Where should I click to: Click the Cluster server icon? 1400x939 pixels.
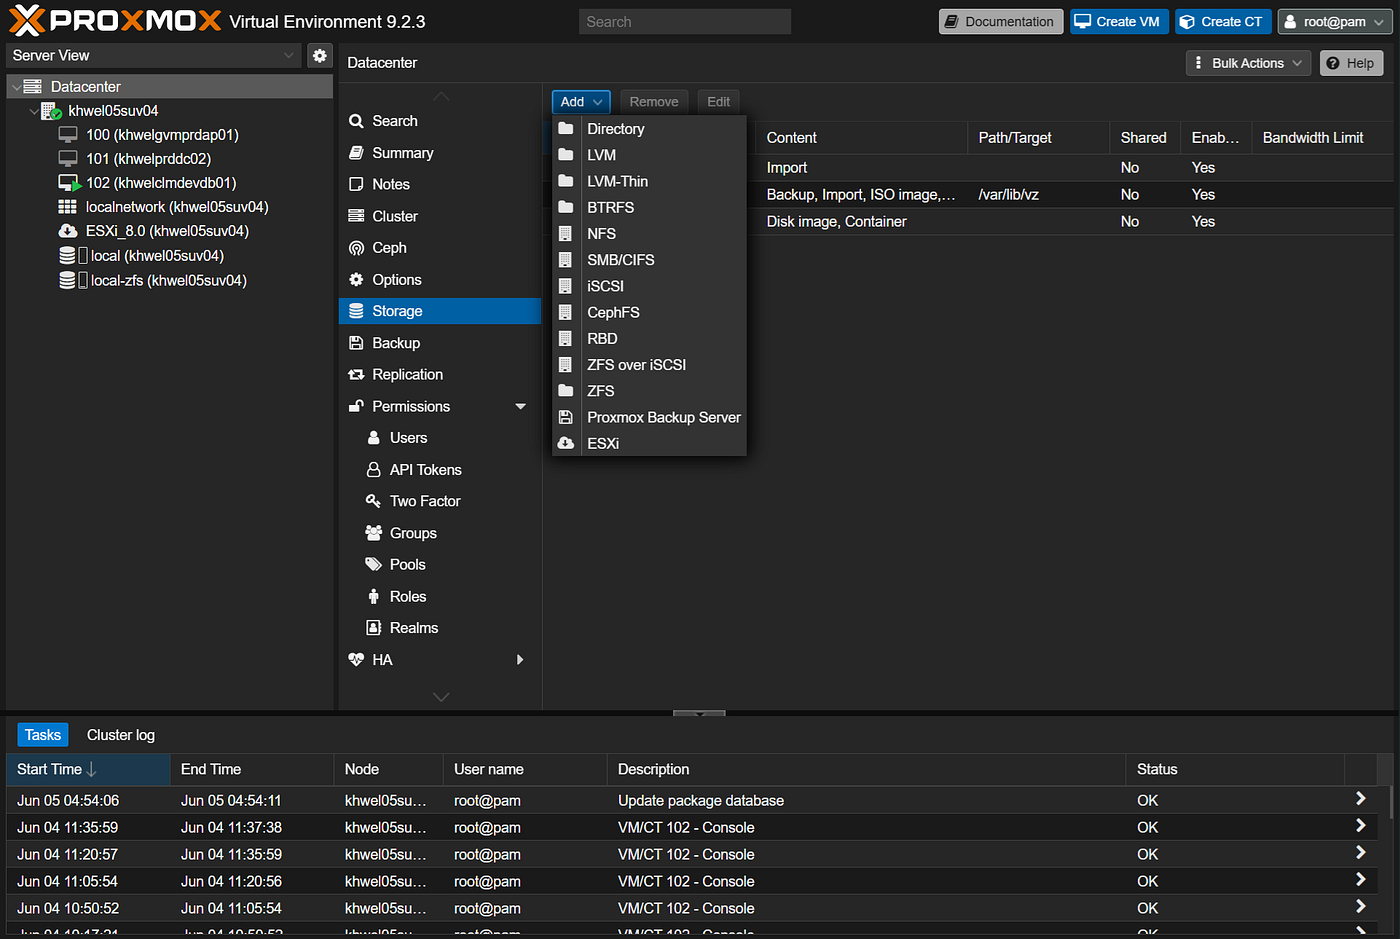[356, 216]
